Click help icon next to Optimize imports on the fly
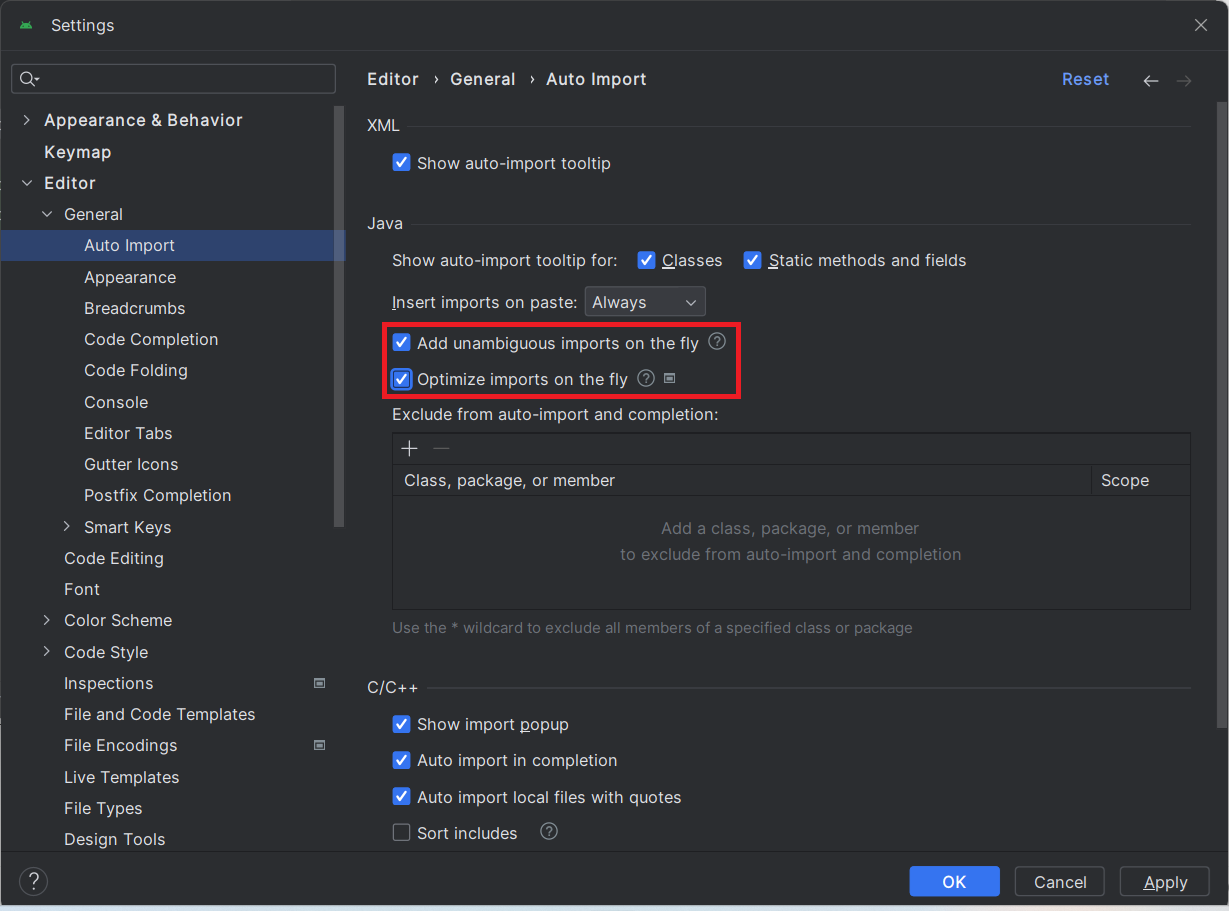This screenshot has height=911, width=1229. (x=646, y=378)
